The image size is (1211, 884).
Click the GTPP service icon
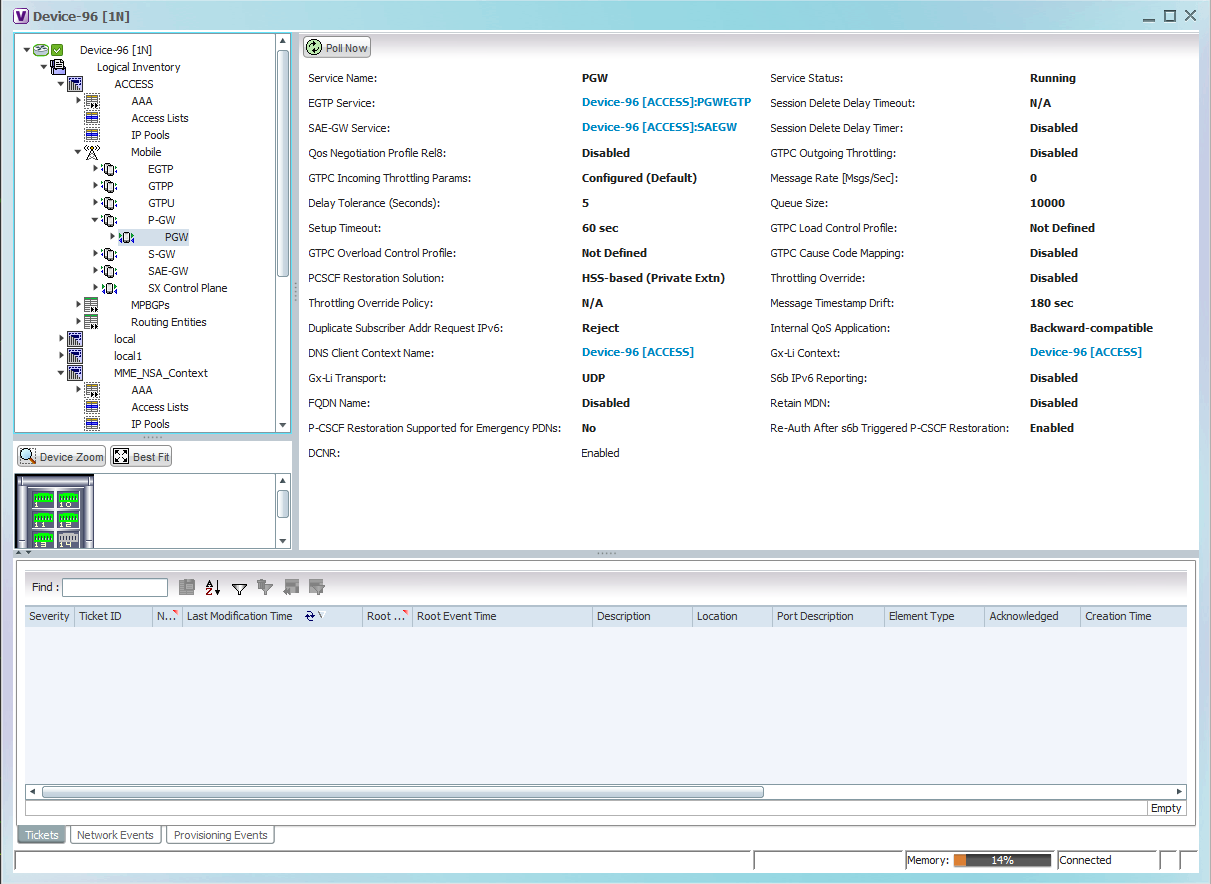click(109, 186)
